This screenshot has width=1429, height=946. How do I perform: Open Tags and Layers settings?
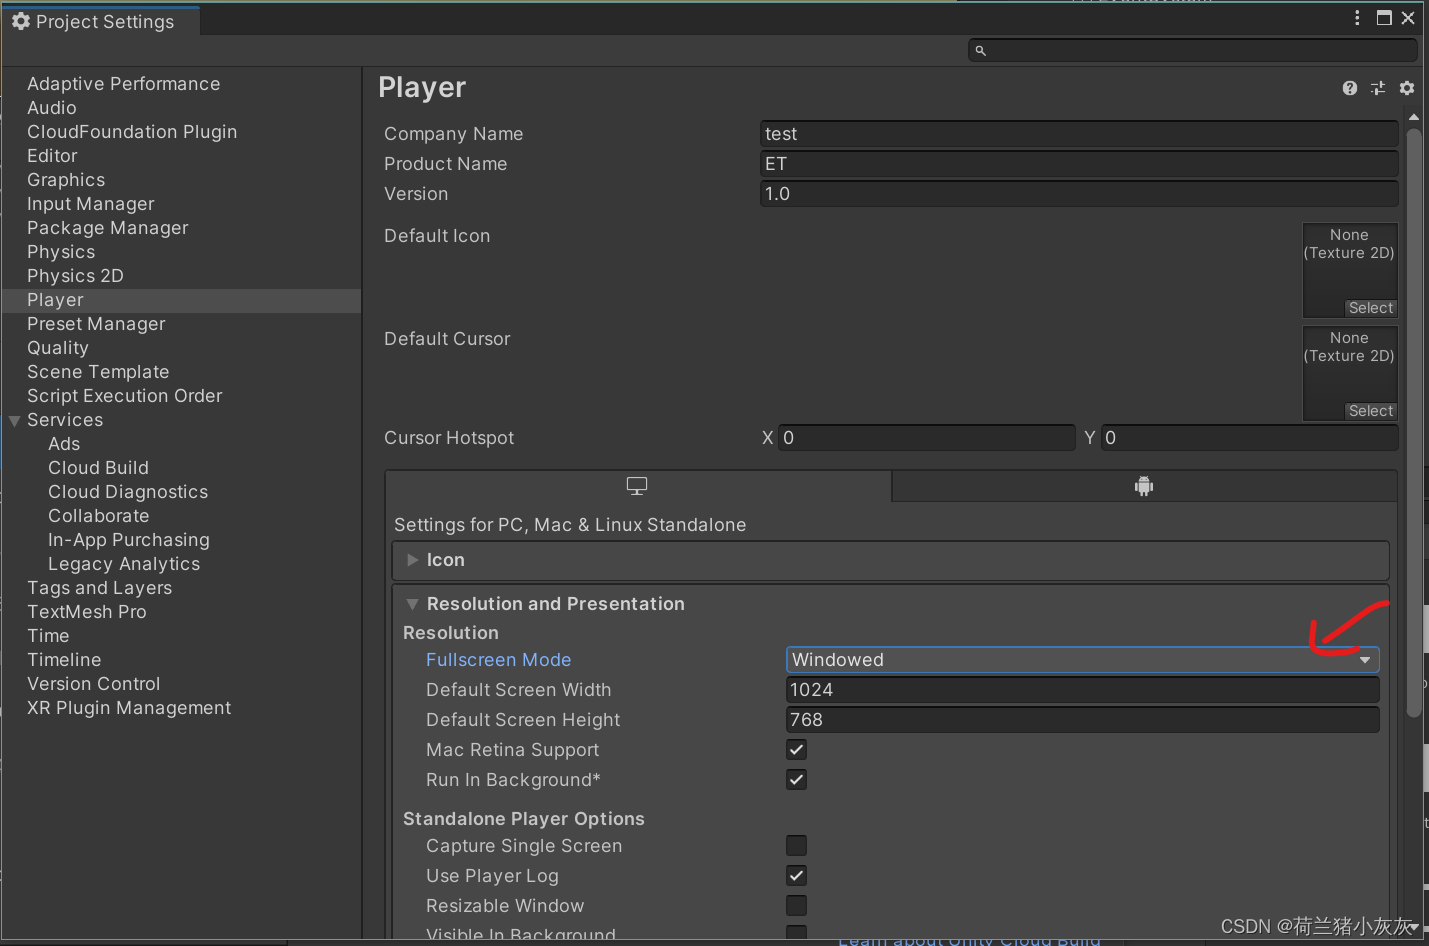[100, 588]
